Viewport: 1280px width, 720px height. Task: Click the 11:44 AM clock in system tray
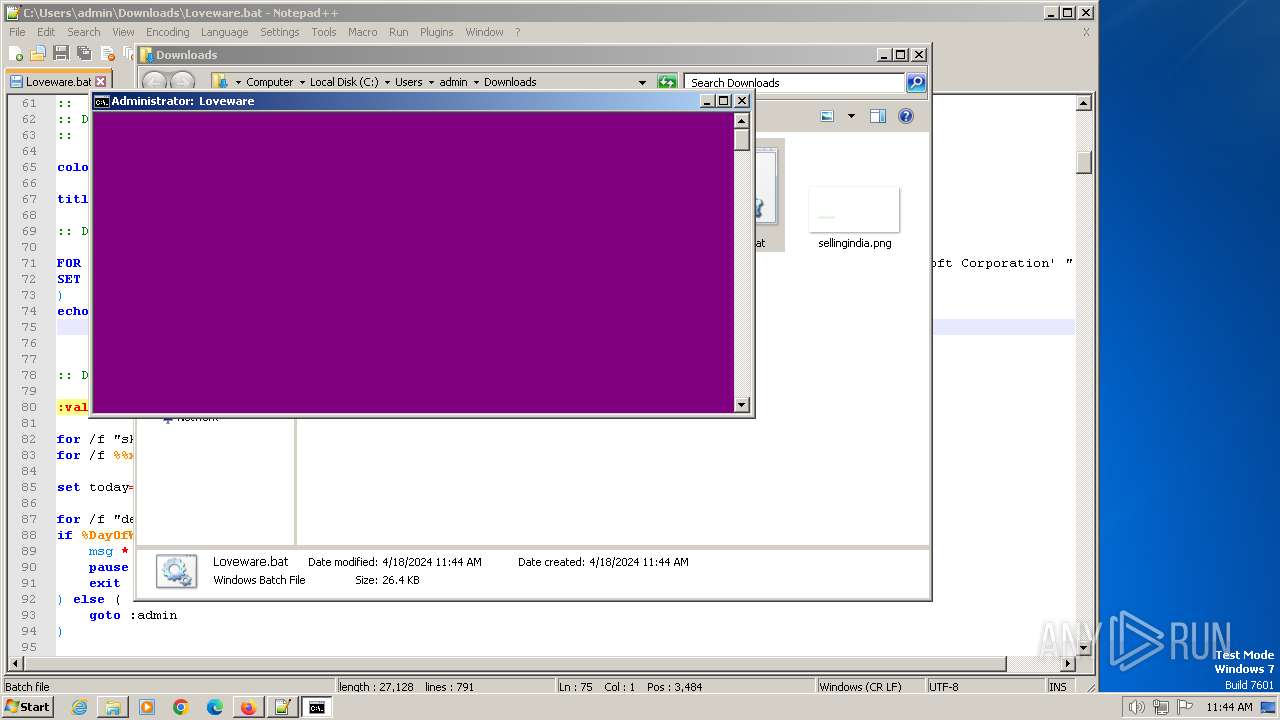tap(1229, 707)
